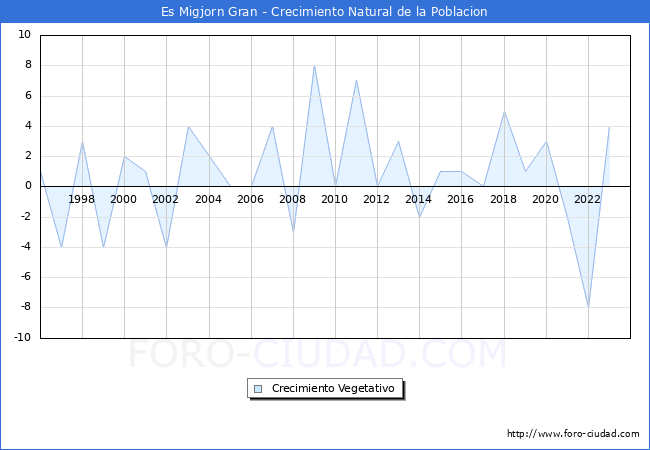Click the y-axis value 10
The height and width of the screenshot is (450, 650).
tap(24, 34)
